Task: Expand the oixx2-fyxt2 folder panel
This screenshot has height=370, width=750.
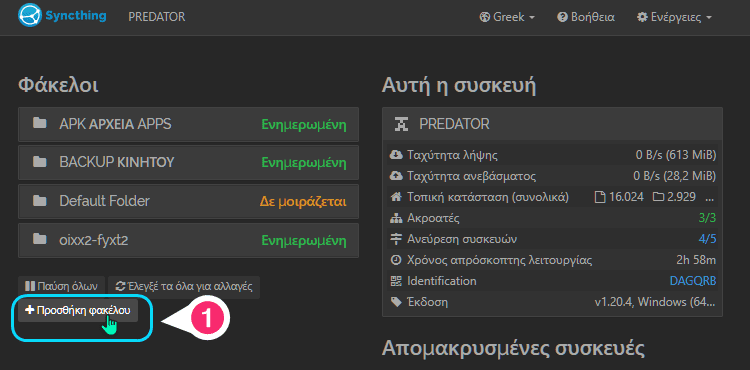Action: (x=188, y=240)
